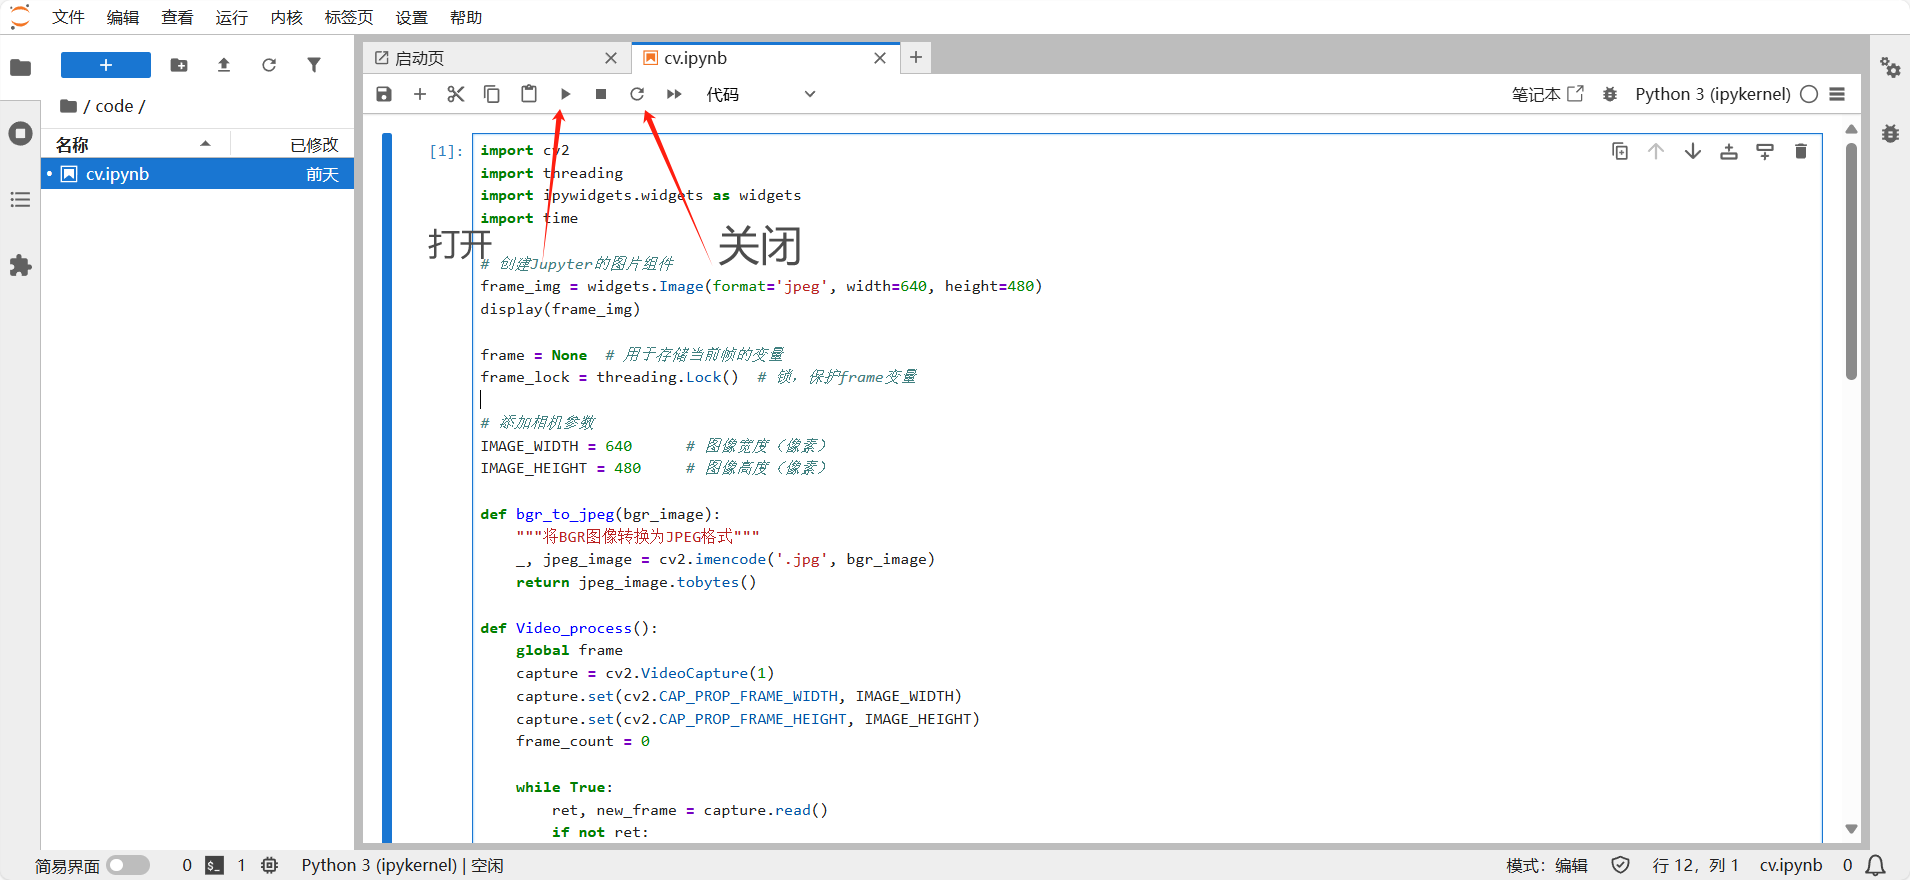This screenshot has width=1910, height=880.
Task: Restart the kernel with circular arrow
Action: pos(637,94)
